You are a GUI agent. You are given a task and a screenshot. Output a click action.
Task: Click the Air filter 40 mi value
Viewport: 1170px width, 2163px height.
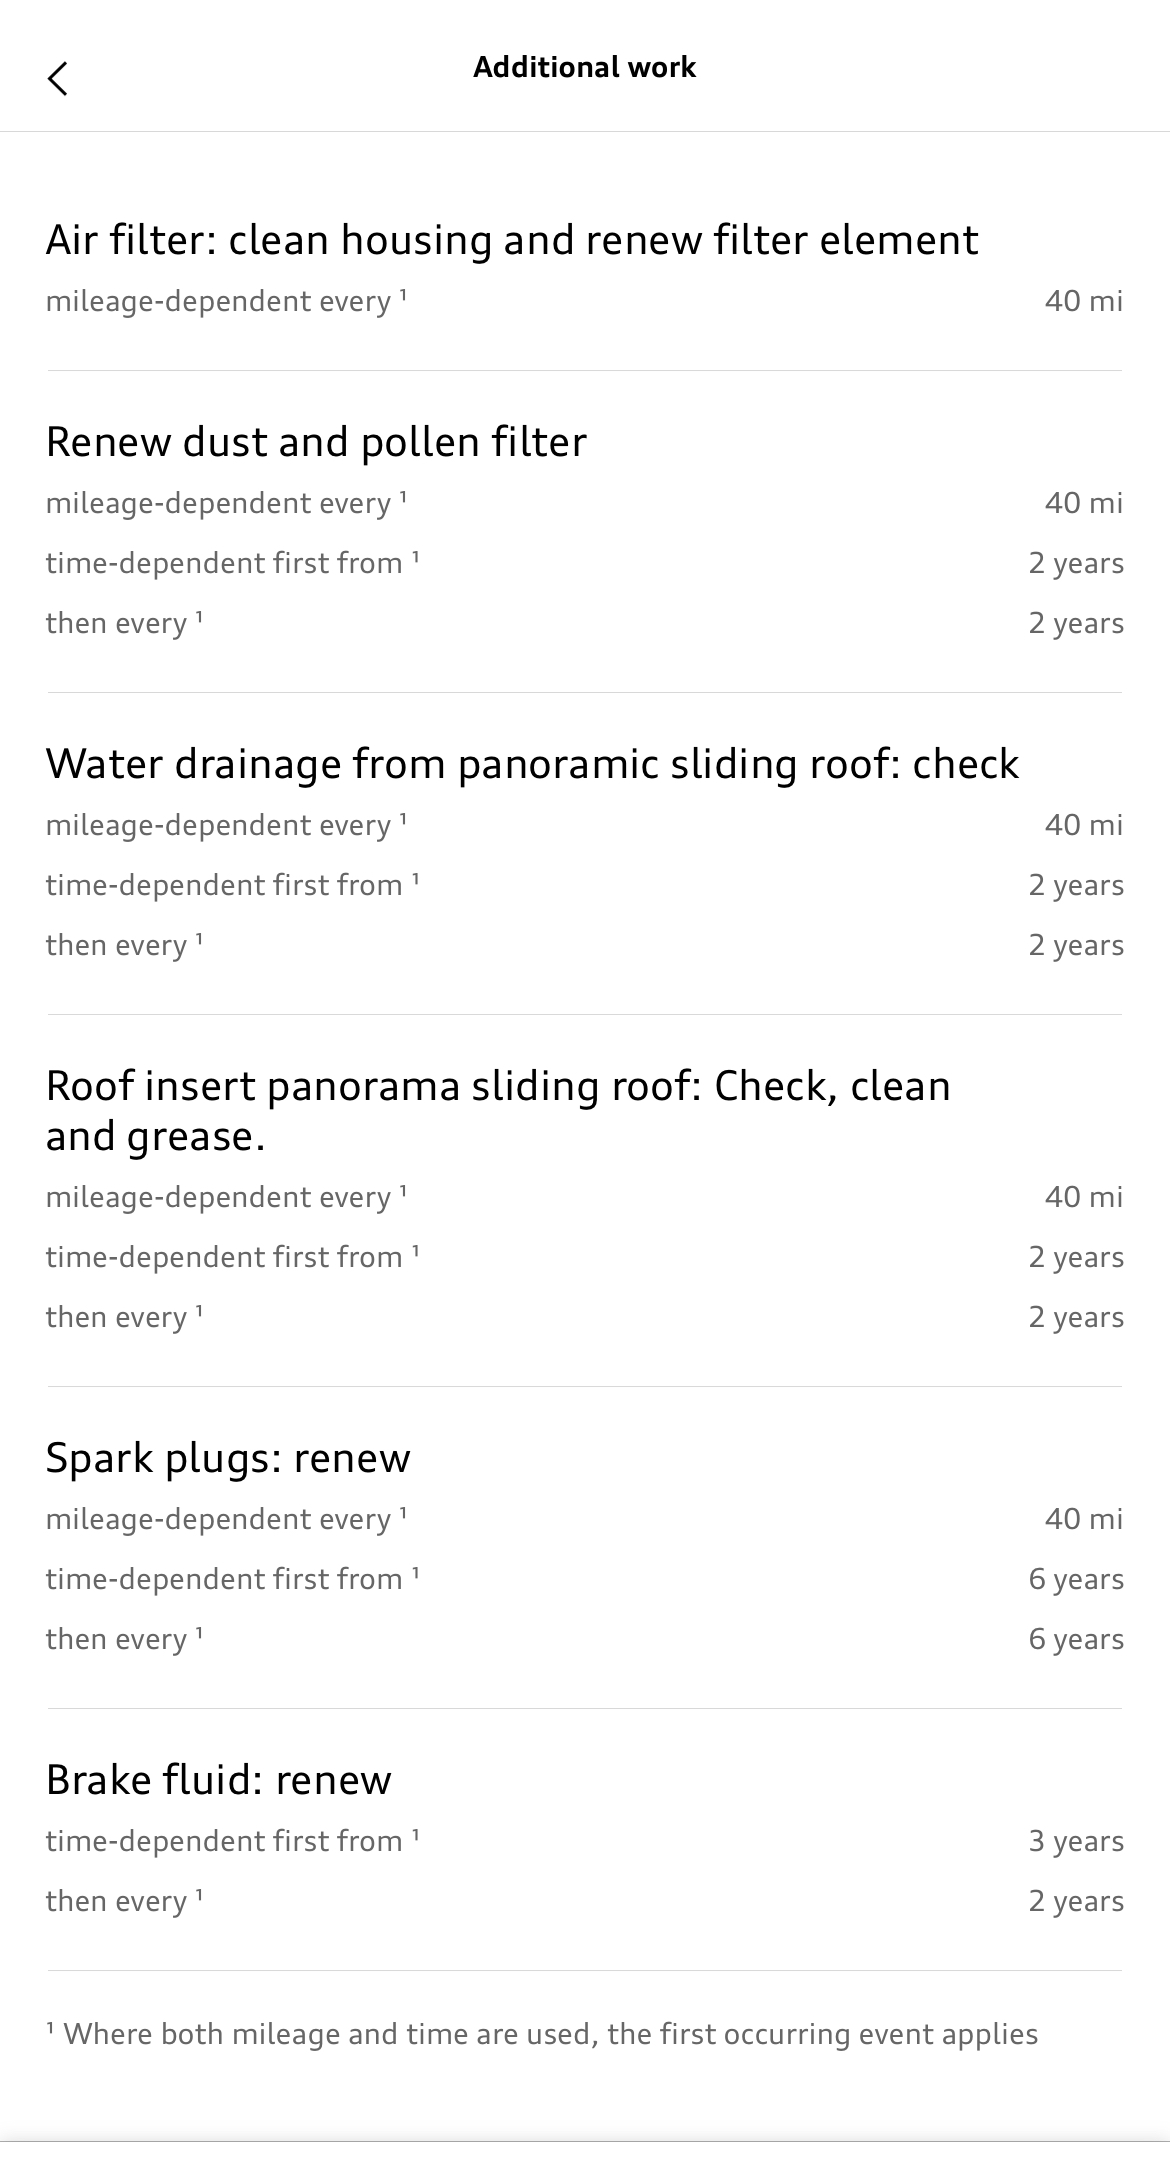[1083, 301]
